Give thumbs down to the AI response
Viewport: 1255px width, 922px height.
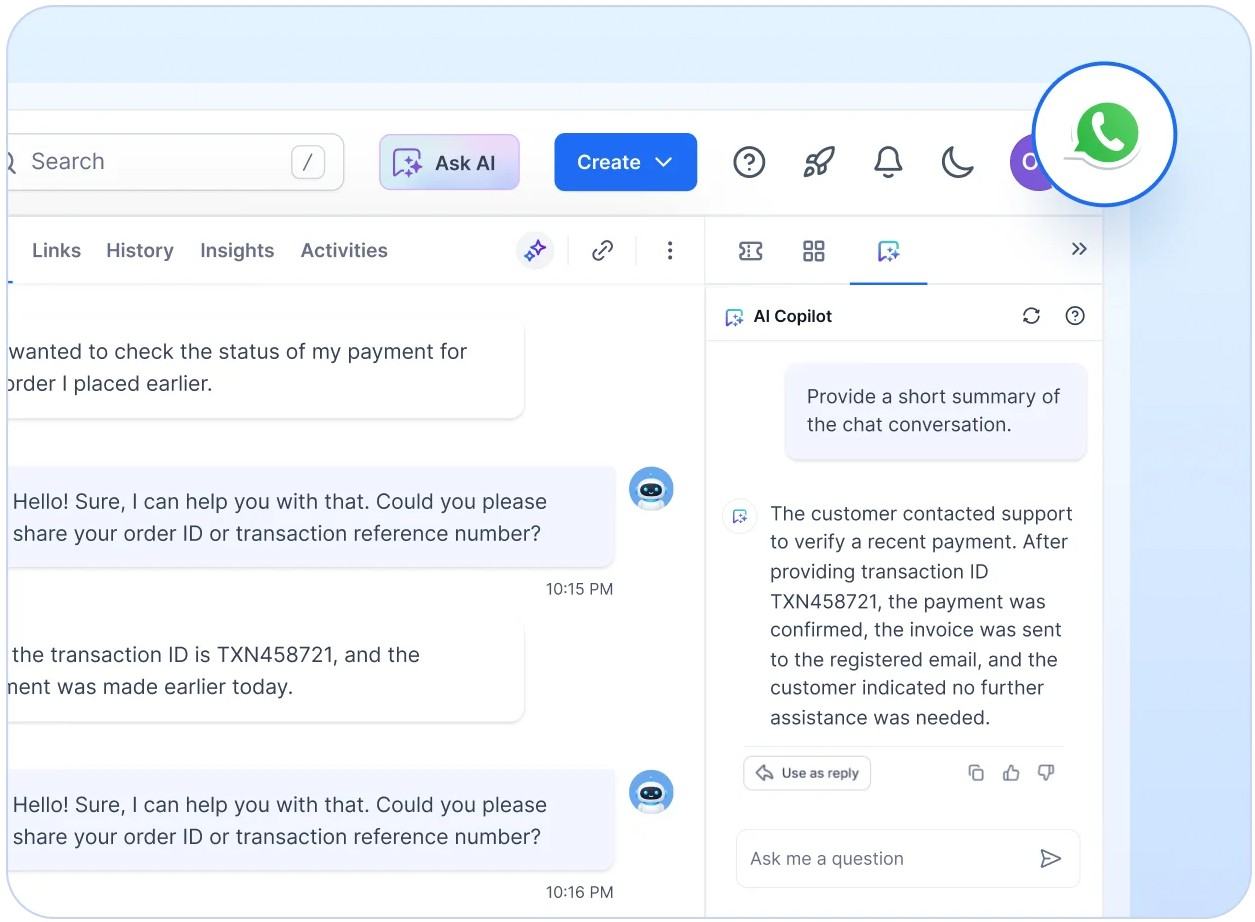[1046, 773]
